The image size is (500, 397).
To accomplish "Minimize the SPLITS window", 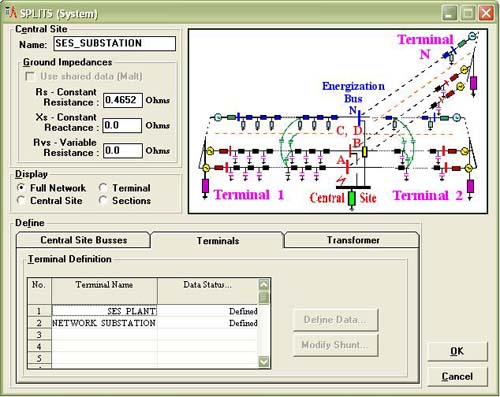I will pos(450,13).
